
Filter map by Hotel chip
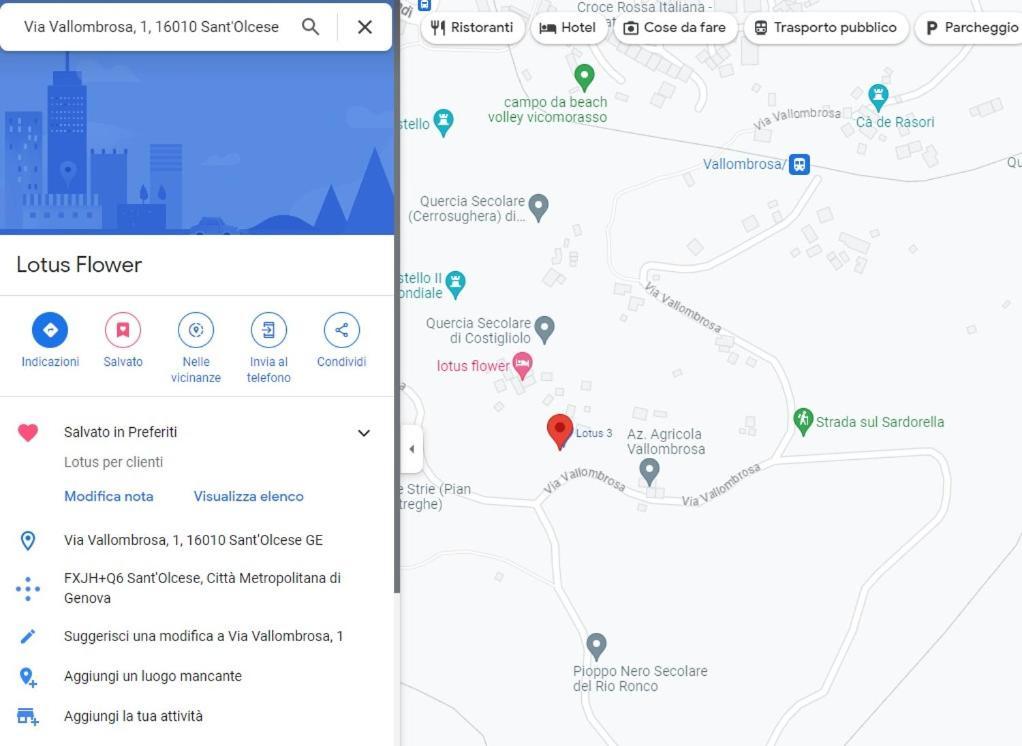pyautogui.click(x=568, y=28)
